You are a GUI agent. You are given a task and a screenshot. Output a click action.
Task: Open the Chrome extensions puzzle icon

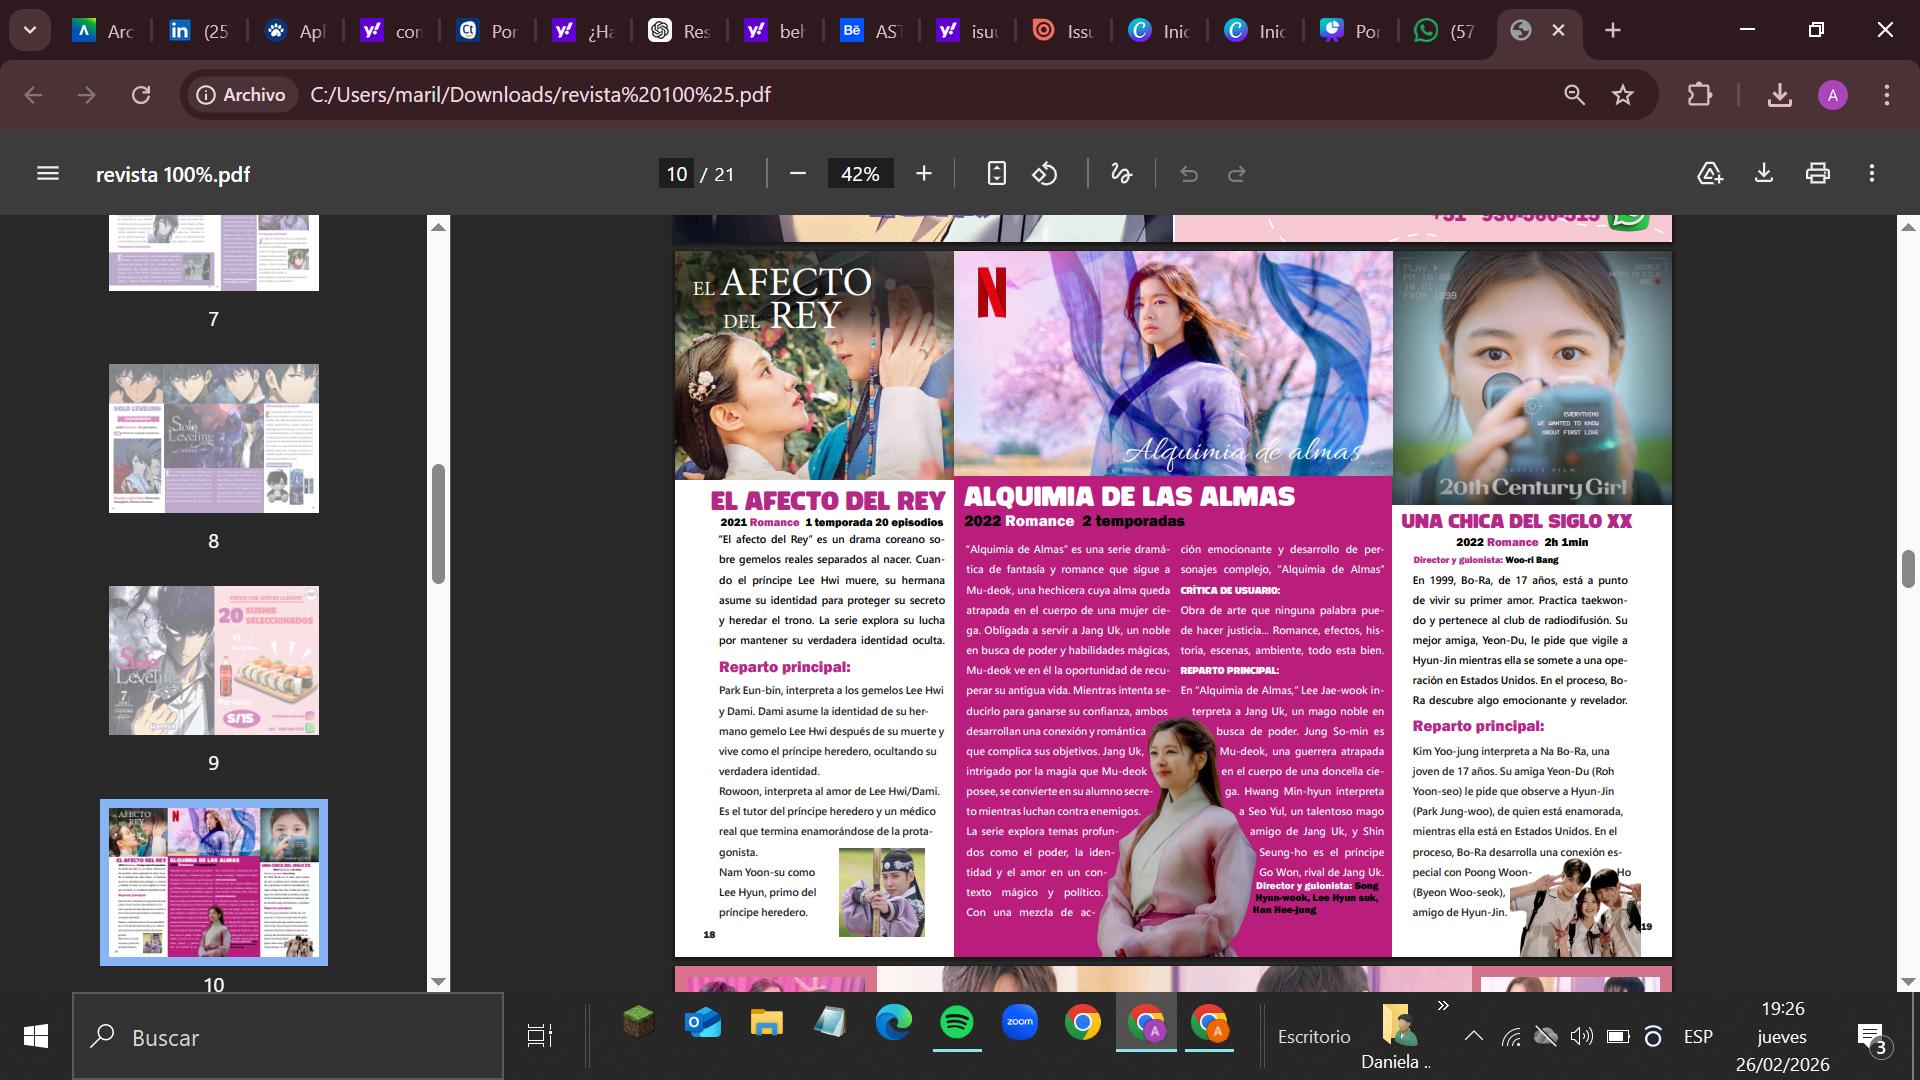point(1699,95)
